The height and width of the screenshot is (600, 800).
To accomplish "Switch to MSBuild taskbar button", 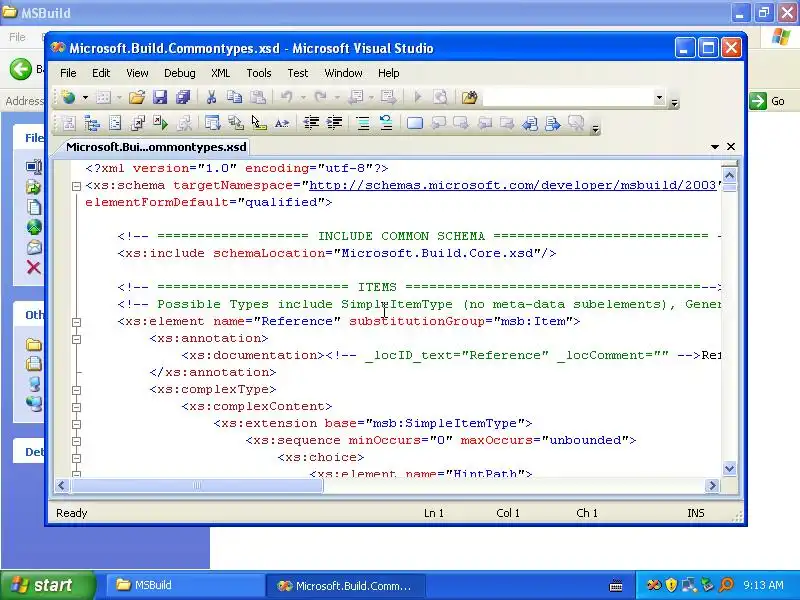I will pos(184,585).
